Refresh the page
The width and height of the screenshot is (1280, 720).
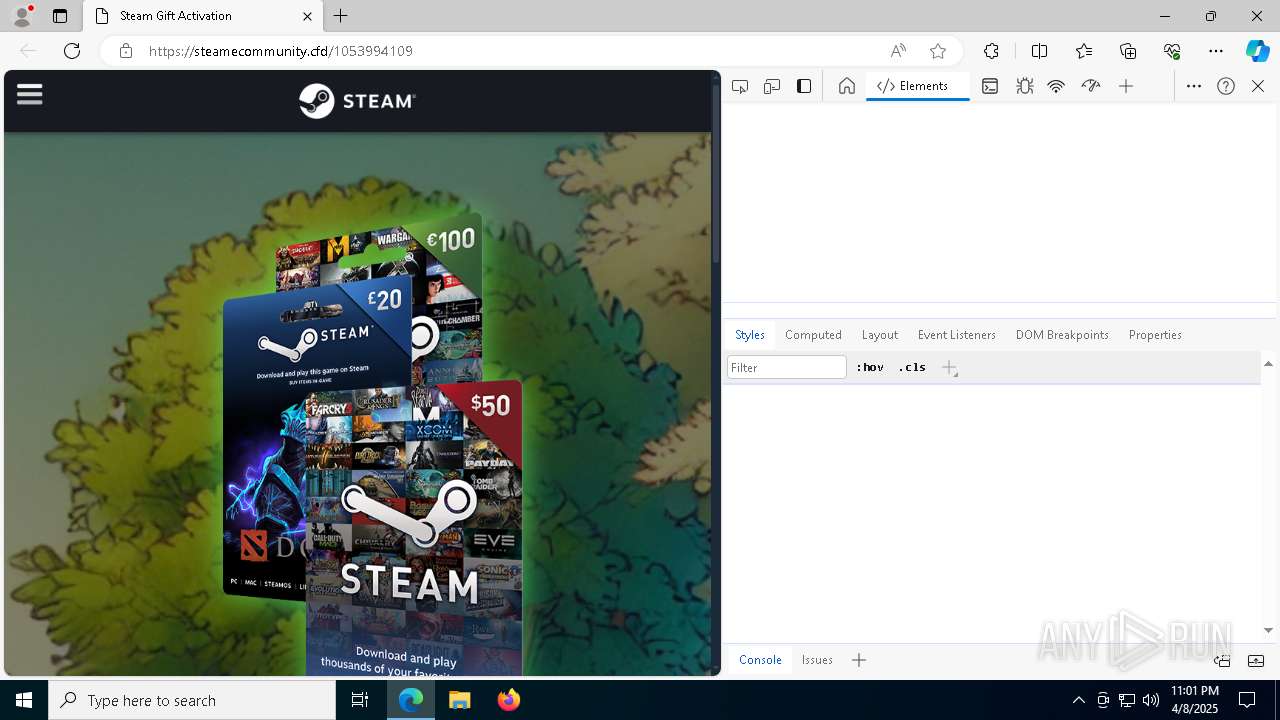tap(72, 51)
